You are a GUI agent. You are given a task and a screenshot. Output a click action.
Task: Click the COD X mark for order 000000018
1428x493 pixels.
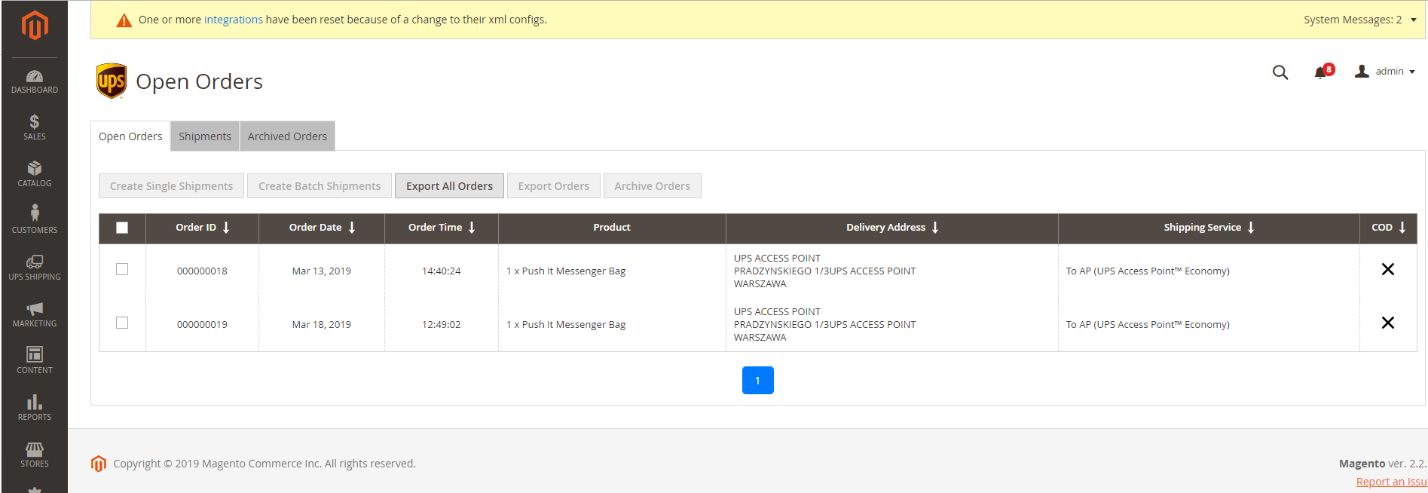[x=1387, y=269]
